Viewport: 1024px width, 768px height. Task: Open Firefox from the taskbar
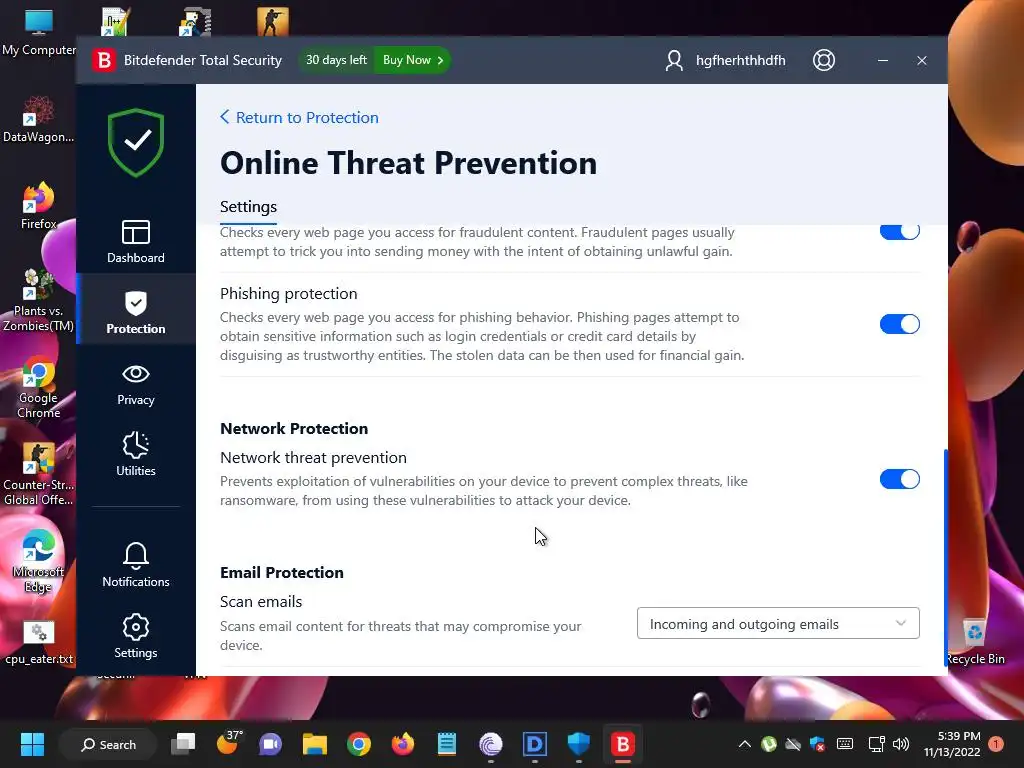(403, 744)
